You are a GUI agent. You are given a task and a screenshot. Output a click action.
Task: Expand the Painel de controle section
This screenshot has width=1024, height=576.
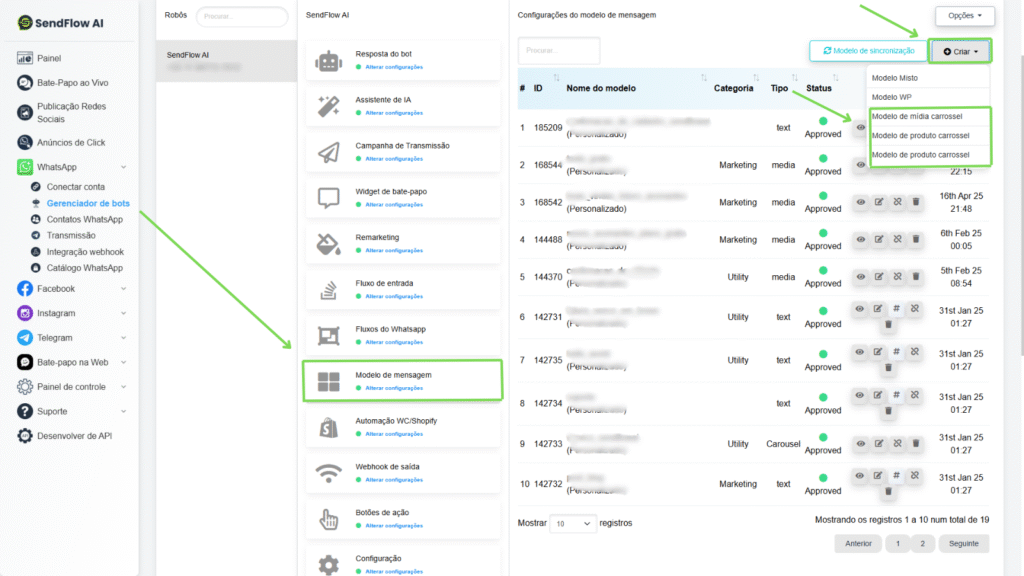pyautogui.click(x=123, y=387)
